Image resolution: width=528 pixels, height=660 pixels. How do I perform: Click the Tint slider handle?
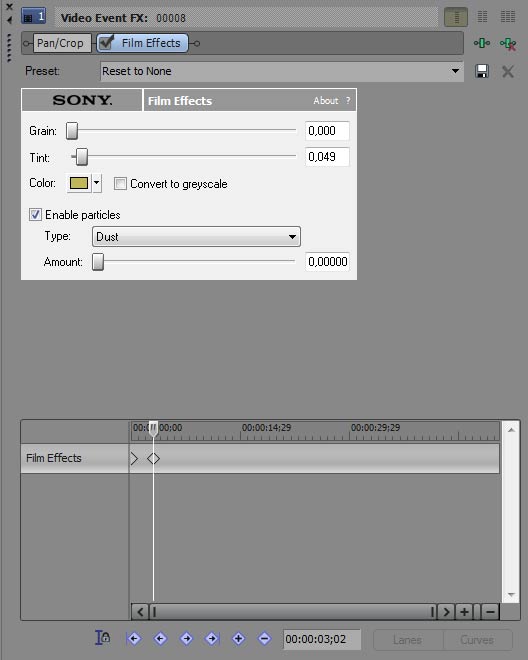coord(82,157)
